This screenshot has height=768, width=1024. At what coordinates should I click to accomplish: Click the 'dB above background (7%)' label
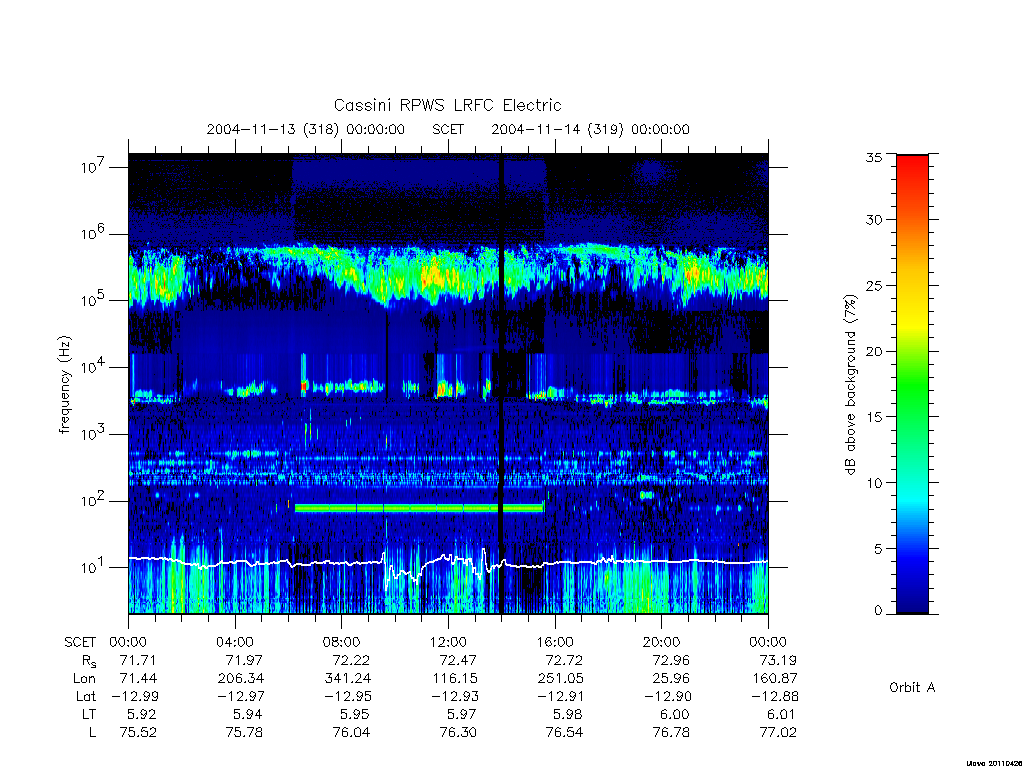tap(850, 384)
